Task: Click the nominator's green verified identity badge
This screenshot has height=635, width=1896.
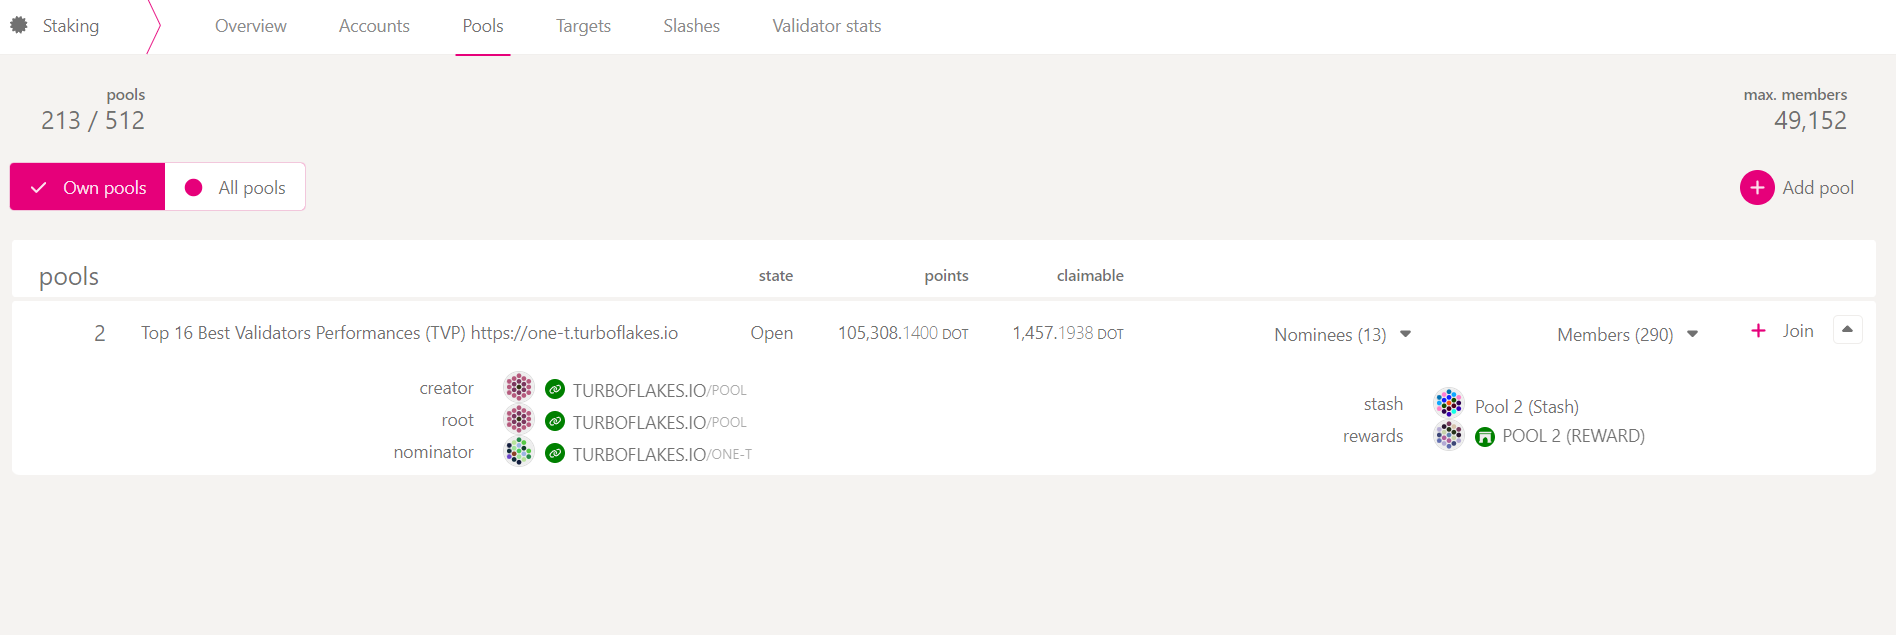Action: pos(555,453)
